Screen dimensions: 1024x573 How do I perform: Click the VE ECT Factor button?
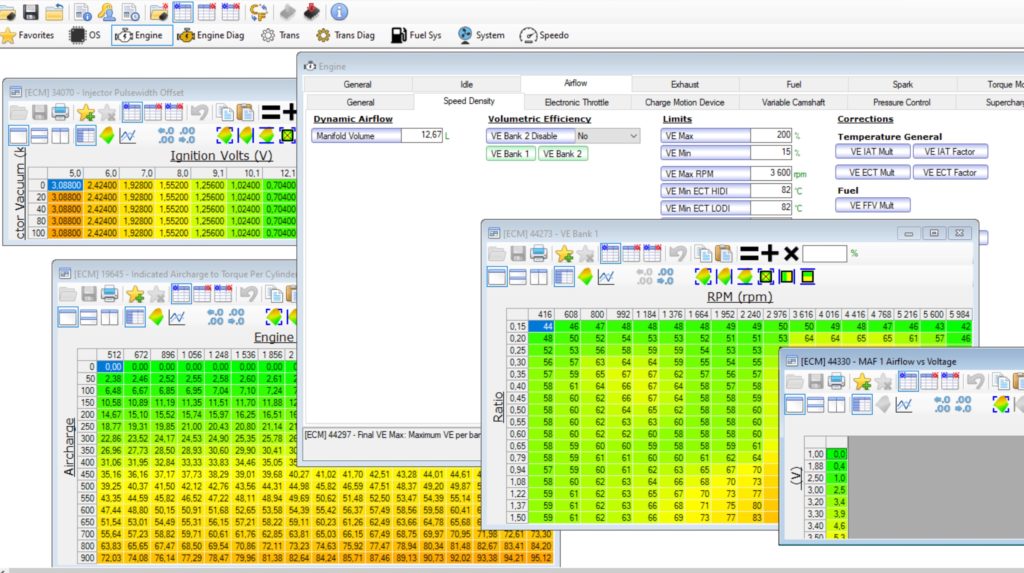tap(949, 173)
